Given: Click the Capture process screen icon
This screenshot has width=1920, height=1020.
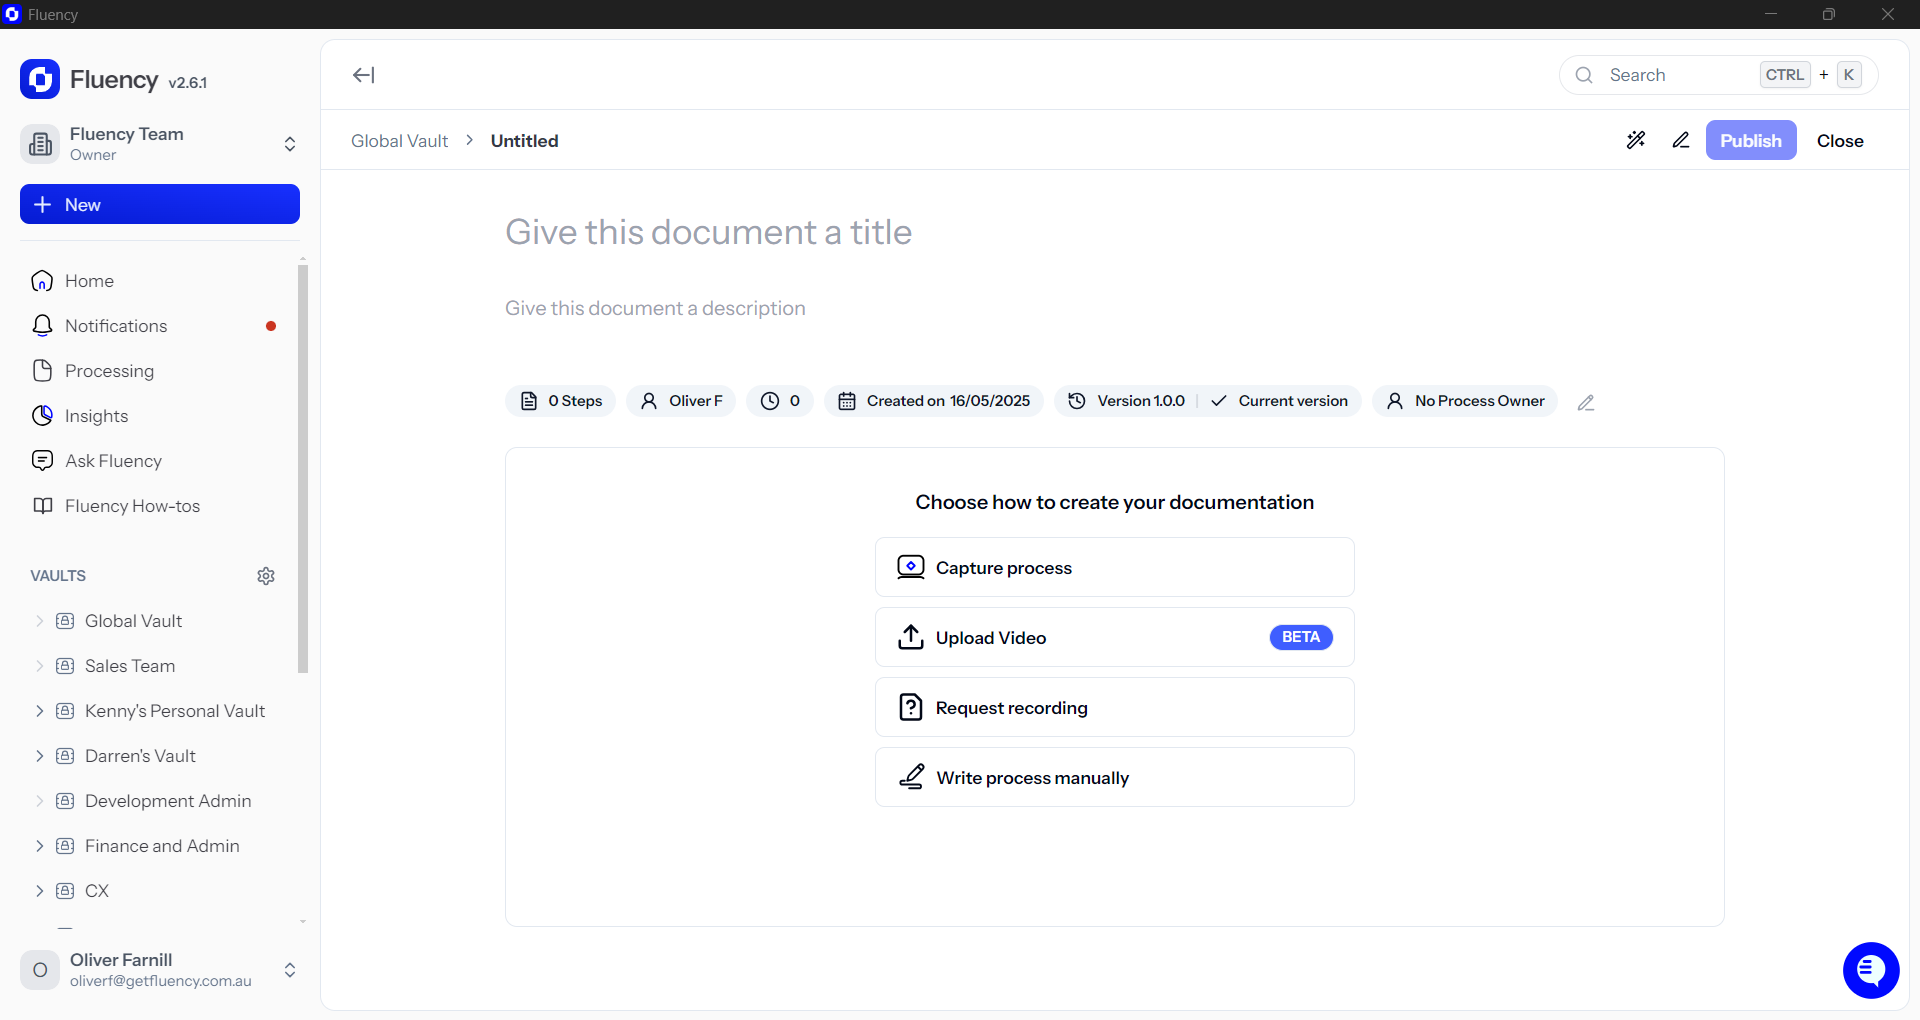Looking at the screenshot, I should click(x=911, y=567).
